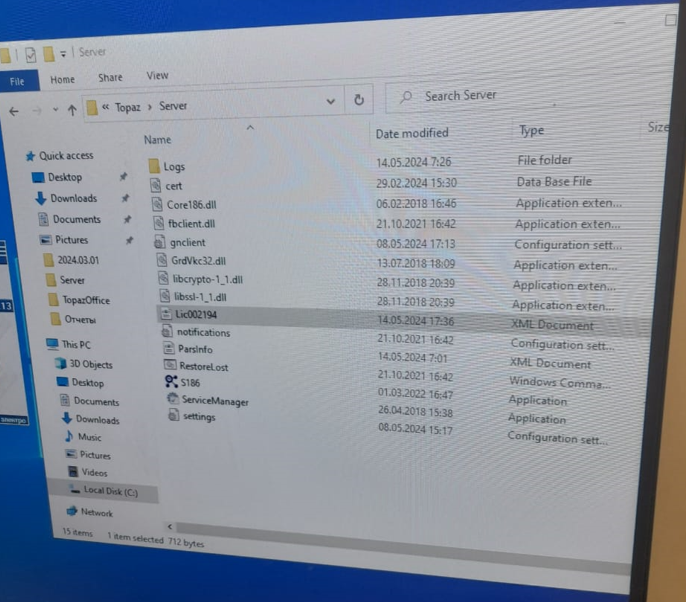Open Customize Quick Access Toolbar dropdown
This screenshot has width=686, height=602.
(x=63, y=54)
